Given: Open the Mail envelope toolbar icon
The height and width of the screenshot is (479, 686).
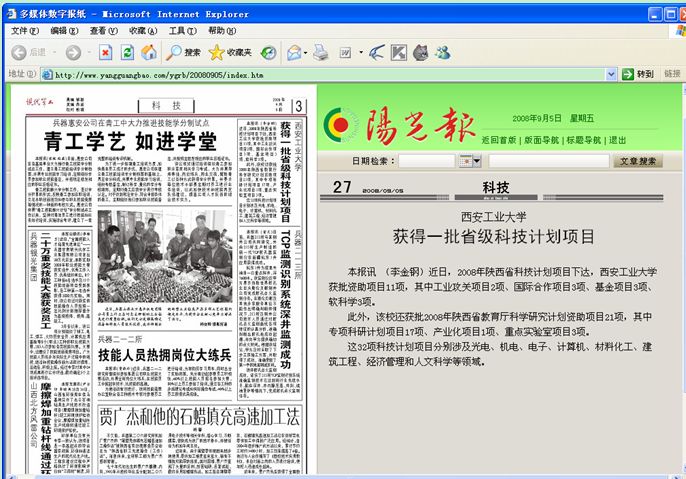Looking at the screenshot, I should click(x=294, y=53).
